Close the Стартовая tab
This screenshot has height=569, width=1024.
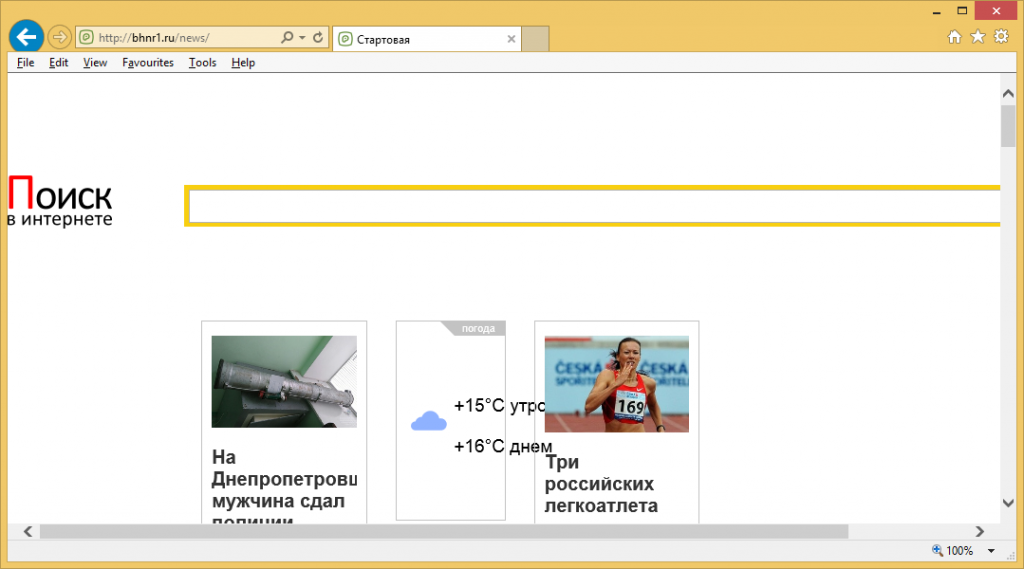512,39
